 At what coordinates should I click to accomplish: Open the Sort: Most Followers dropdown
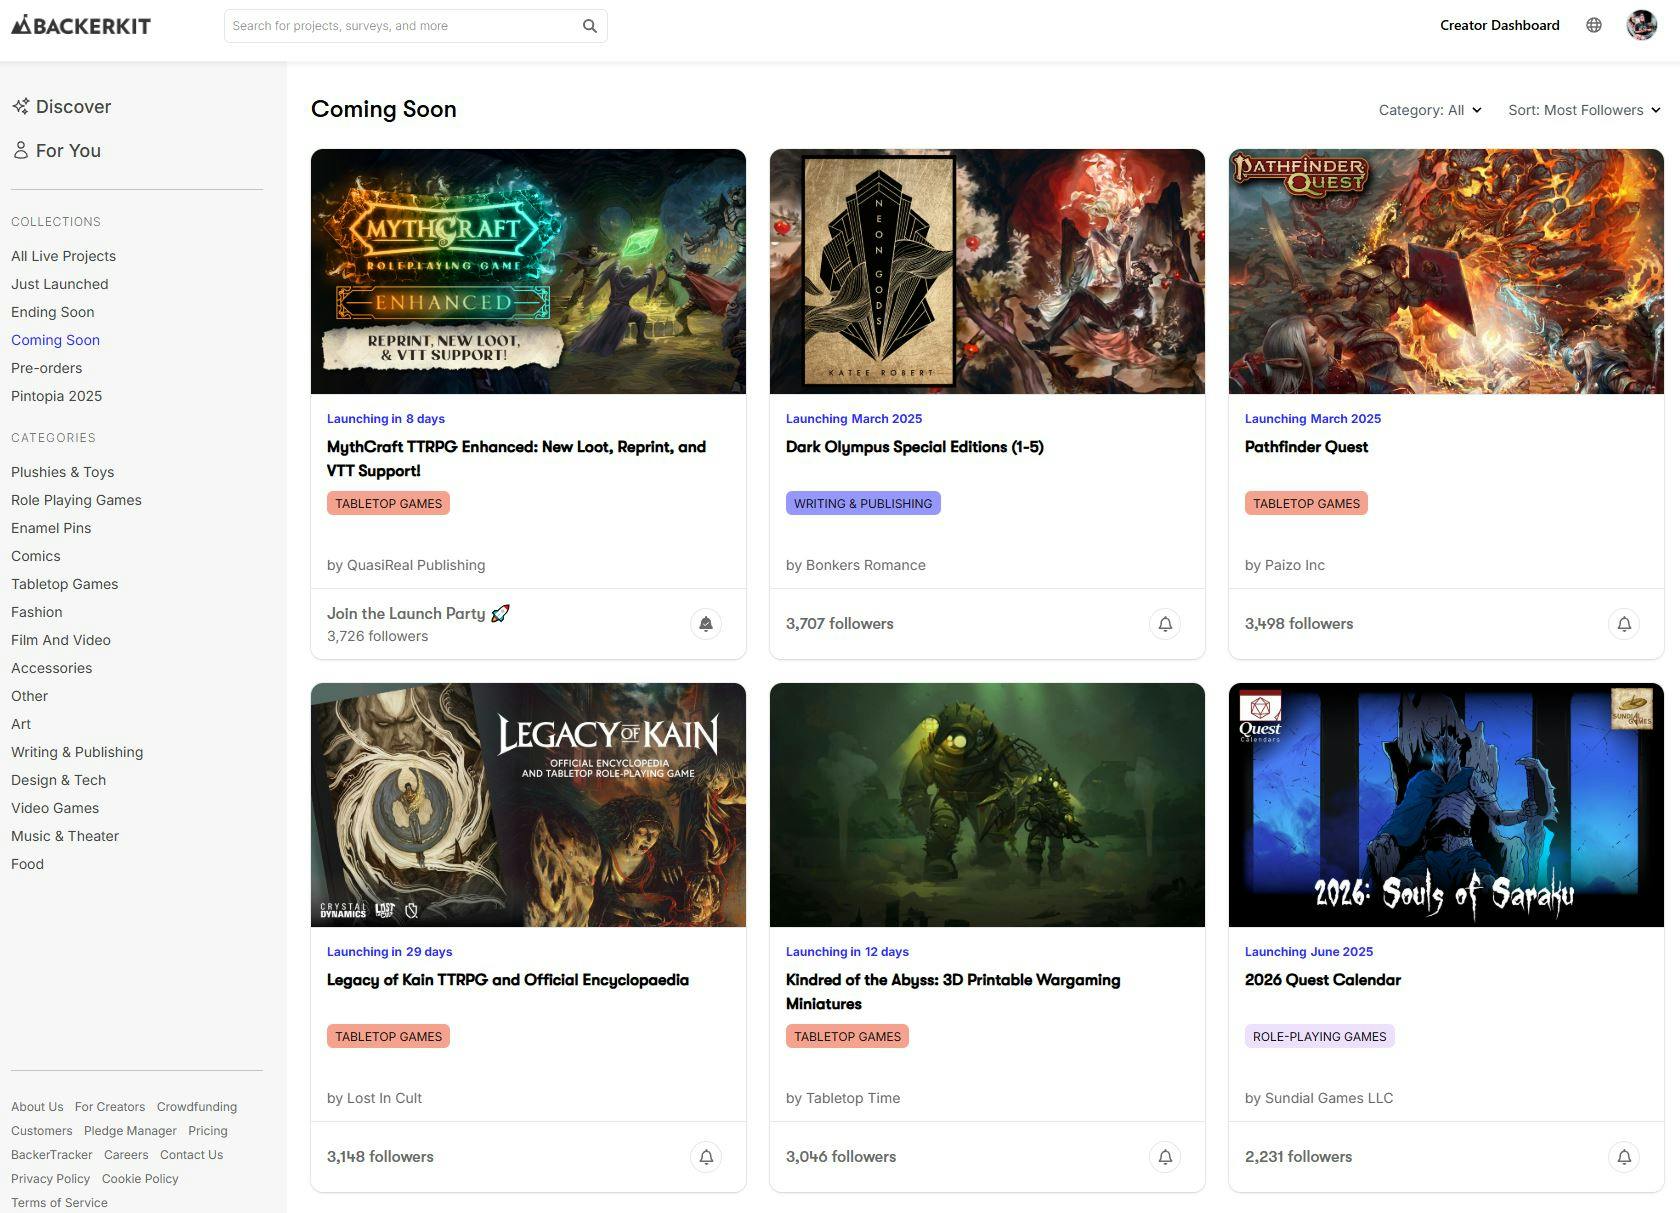(1583, 110)
